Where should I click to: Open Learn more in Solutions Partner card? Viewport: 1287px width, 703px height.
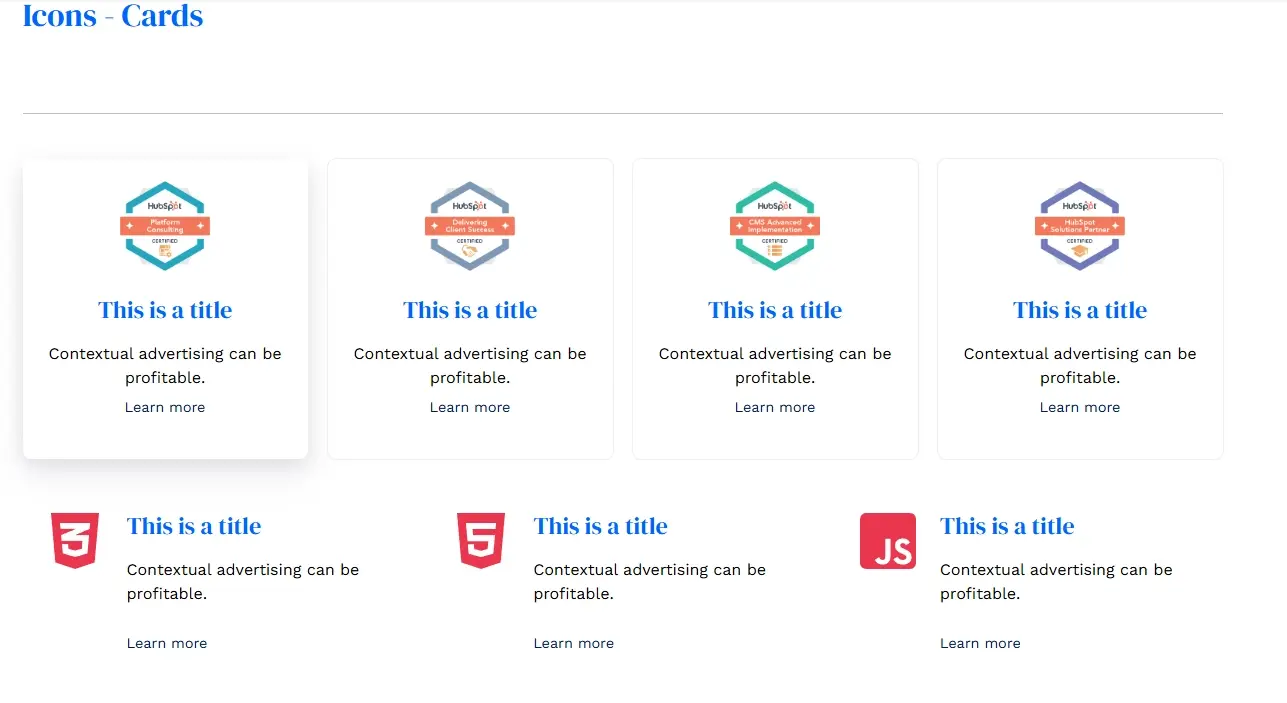[x=1080, y=407]
